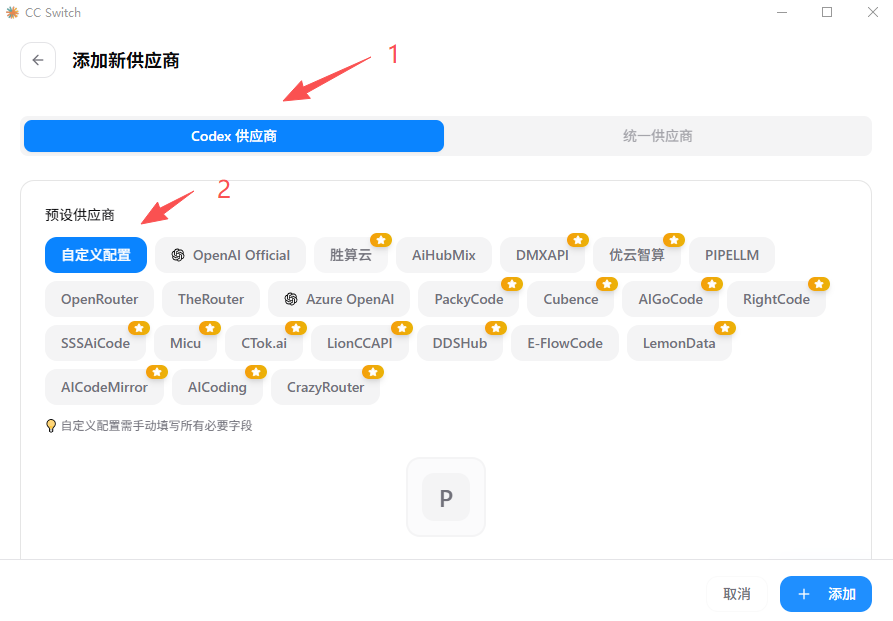
Task: Select the RightCode preset
Action: point(776,299)
